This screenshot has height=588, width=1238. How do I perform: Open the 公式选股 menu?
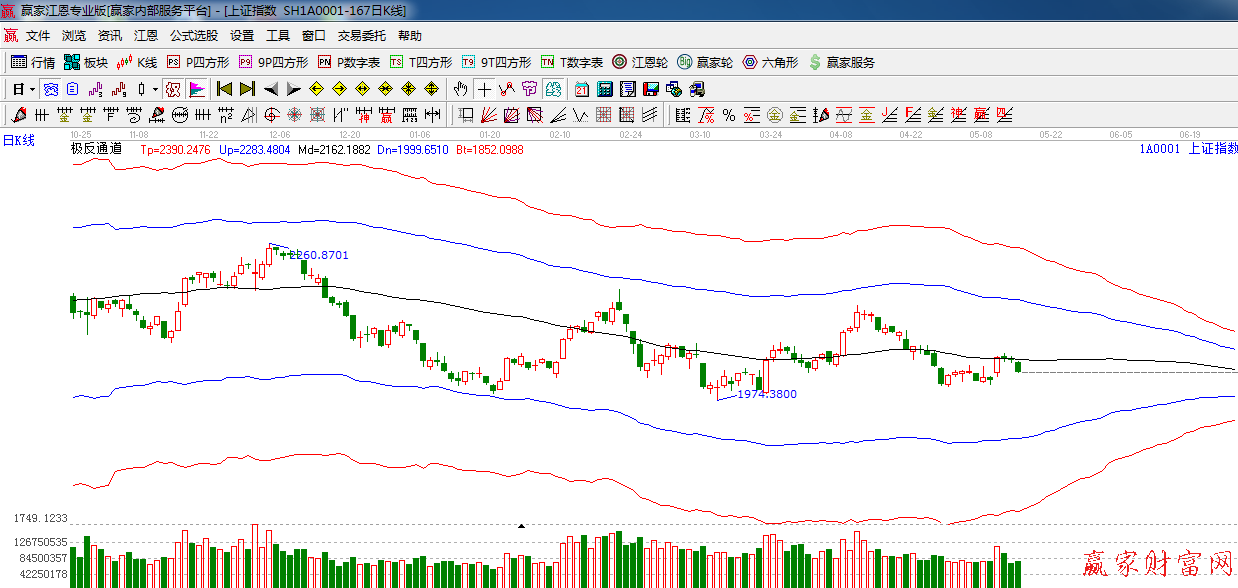pyautogui.click(x=193, y=36)
